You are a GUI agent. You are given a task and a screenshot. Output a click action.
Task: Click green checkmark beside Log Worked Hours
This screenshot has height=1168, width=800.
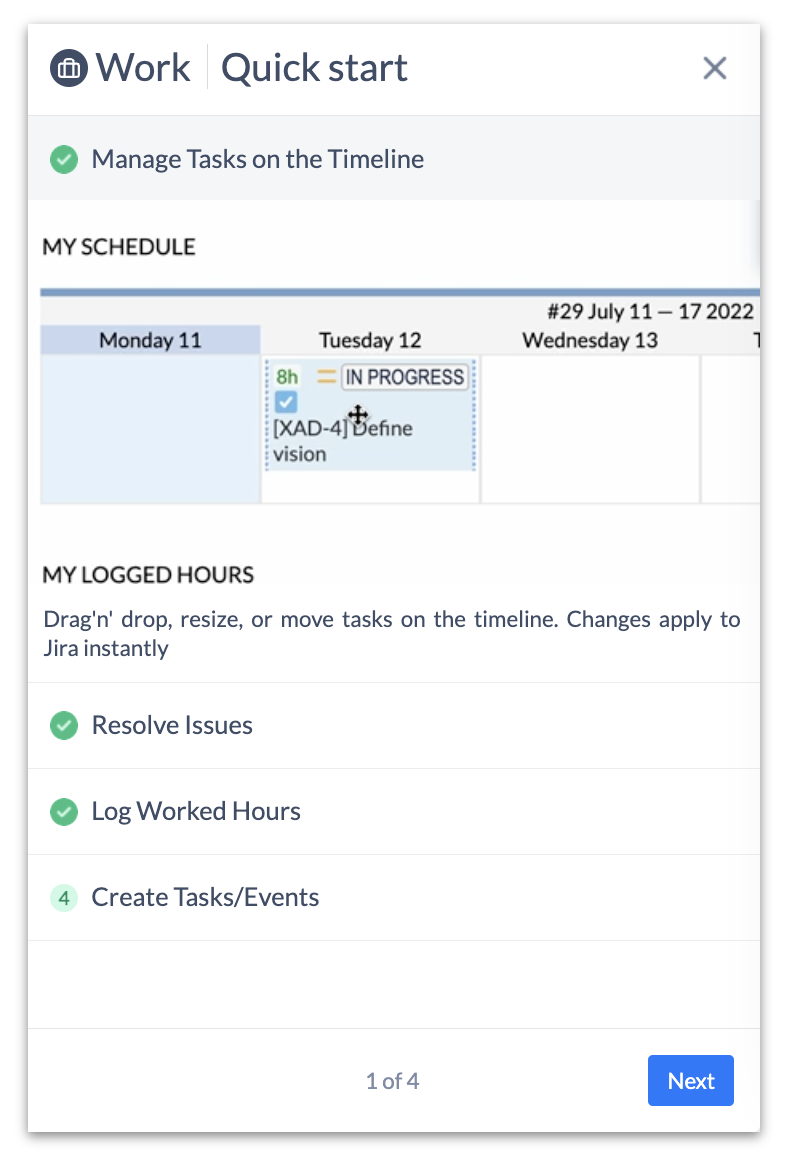coord(64,811)
